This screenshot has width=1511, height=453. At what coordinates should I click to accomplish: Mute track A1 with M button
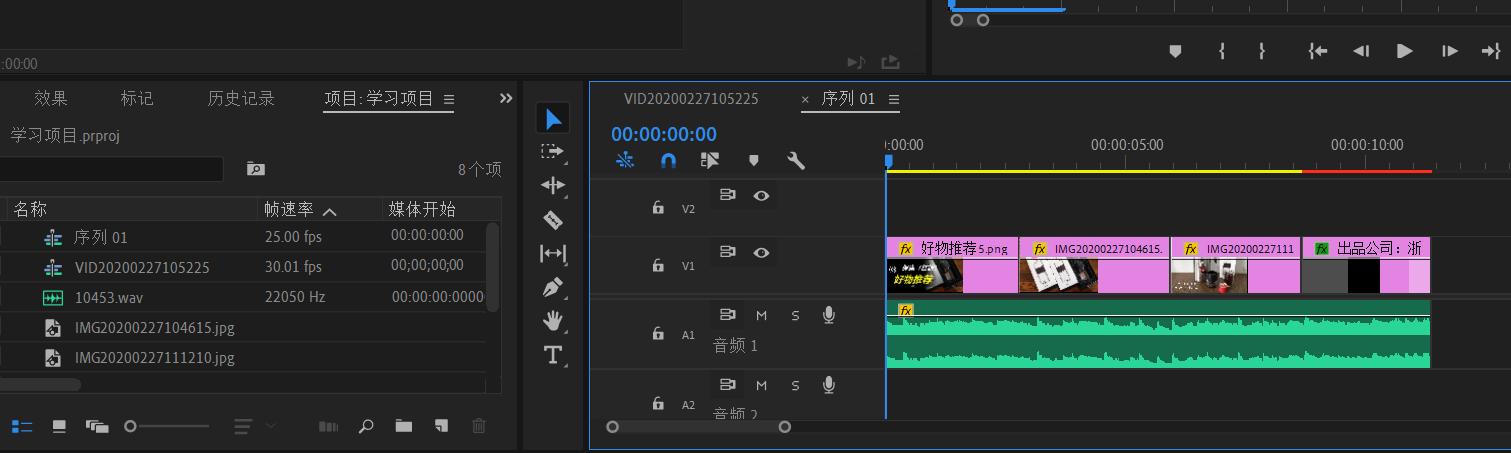[761, 315]
